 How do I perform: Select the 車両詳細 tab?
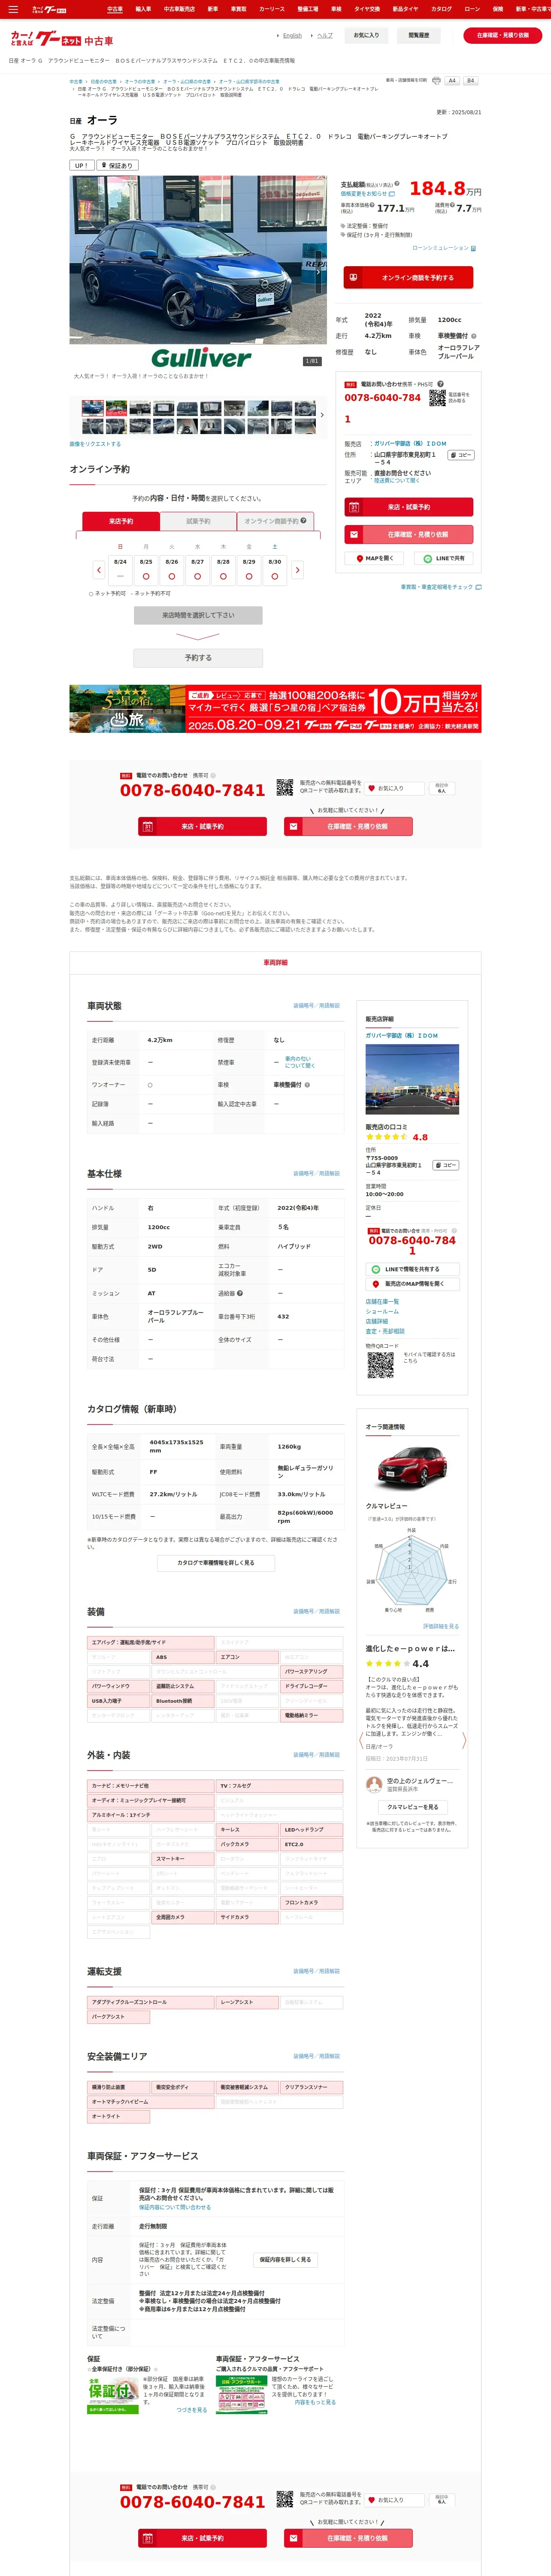click(275, 962)
